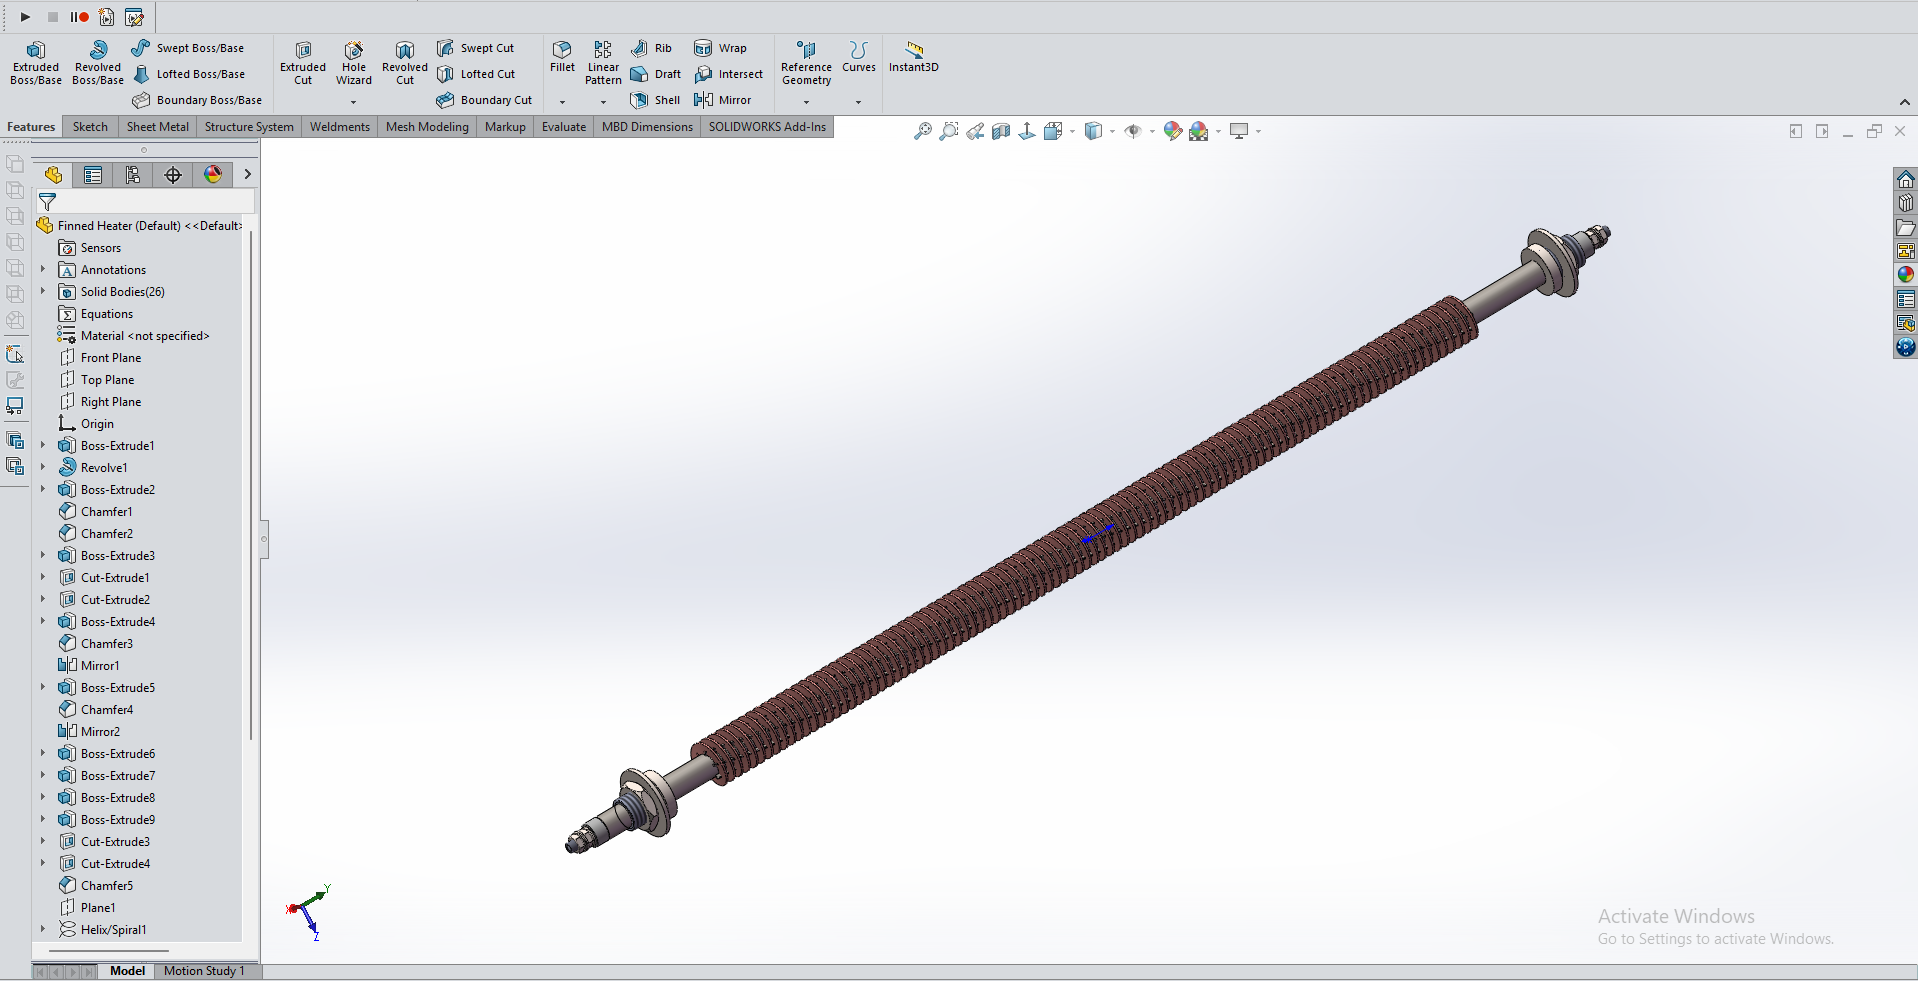Select the Chamfer5 feature
Image resolution: width=1918 pixels, height=981 pixels.
coord(96,886)
